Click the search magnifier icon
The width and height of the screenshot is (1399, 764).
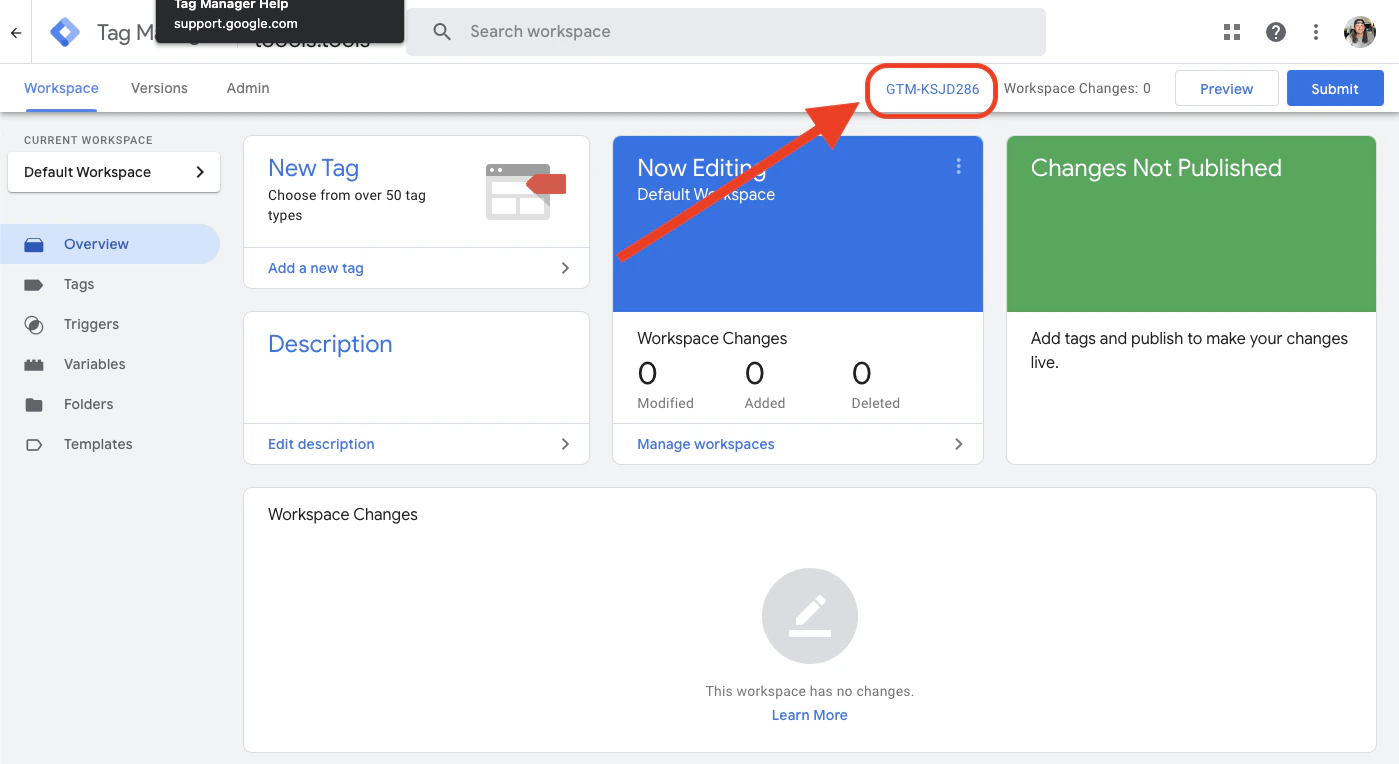[x=442, y=32]
